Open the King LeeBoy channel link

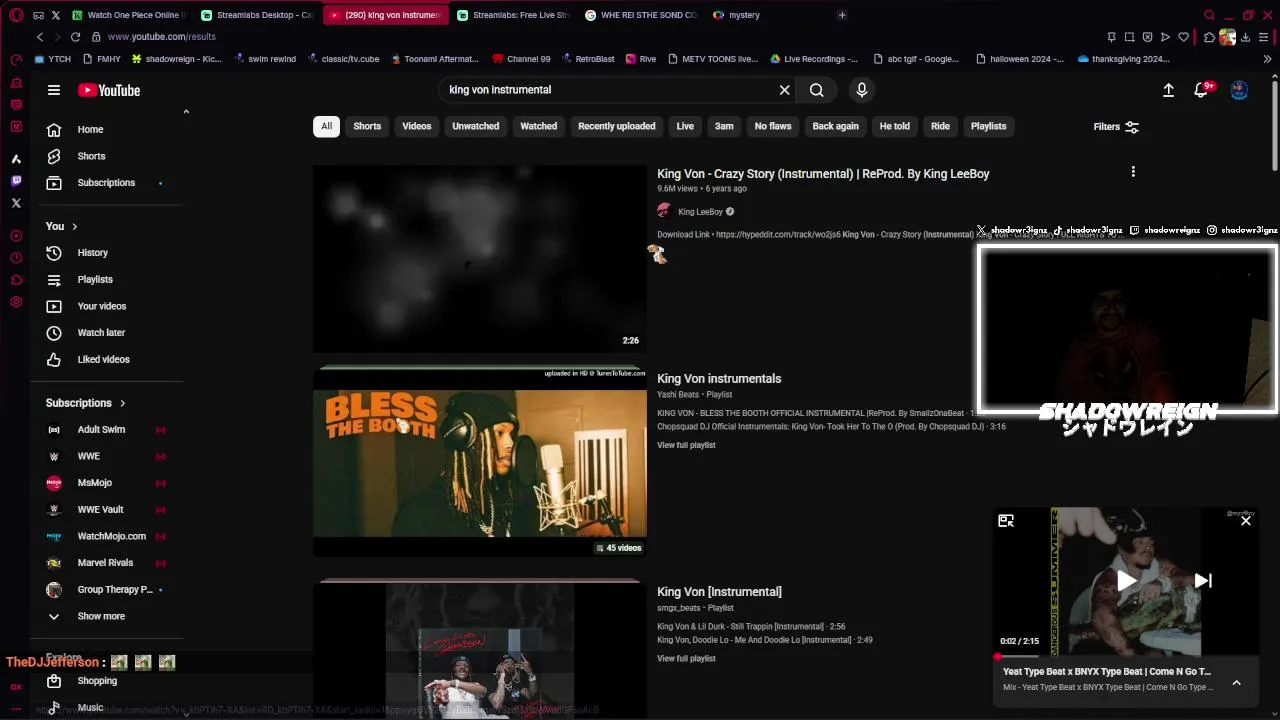click(x=700, y=212)
